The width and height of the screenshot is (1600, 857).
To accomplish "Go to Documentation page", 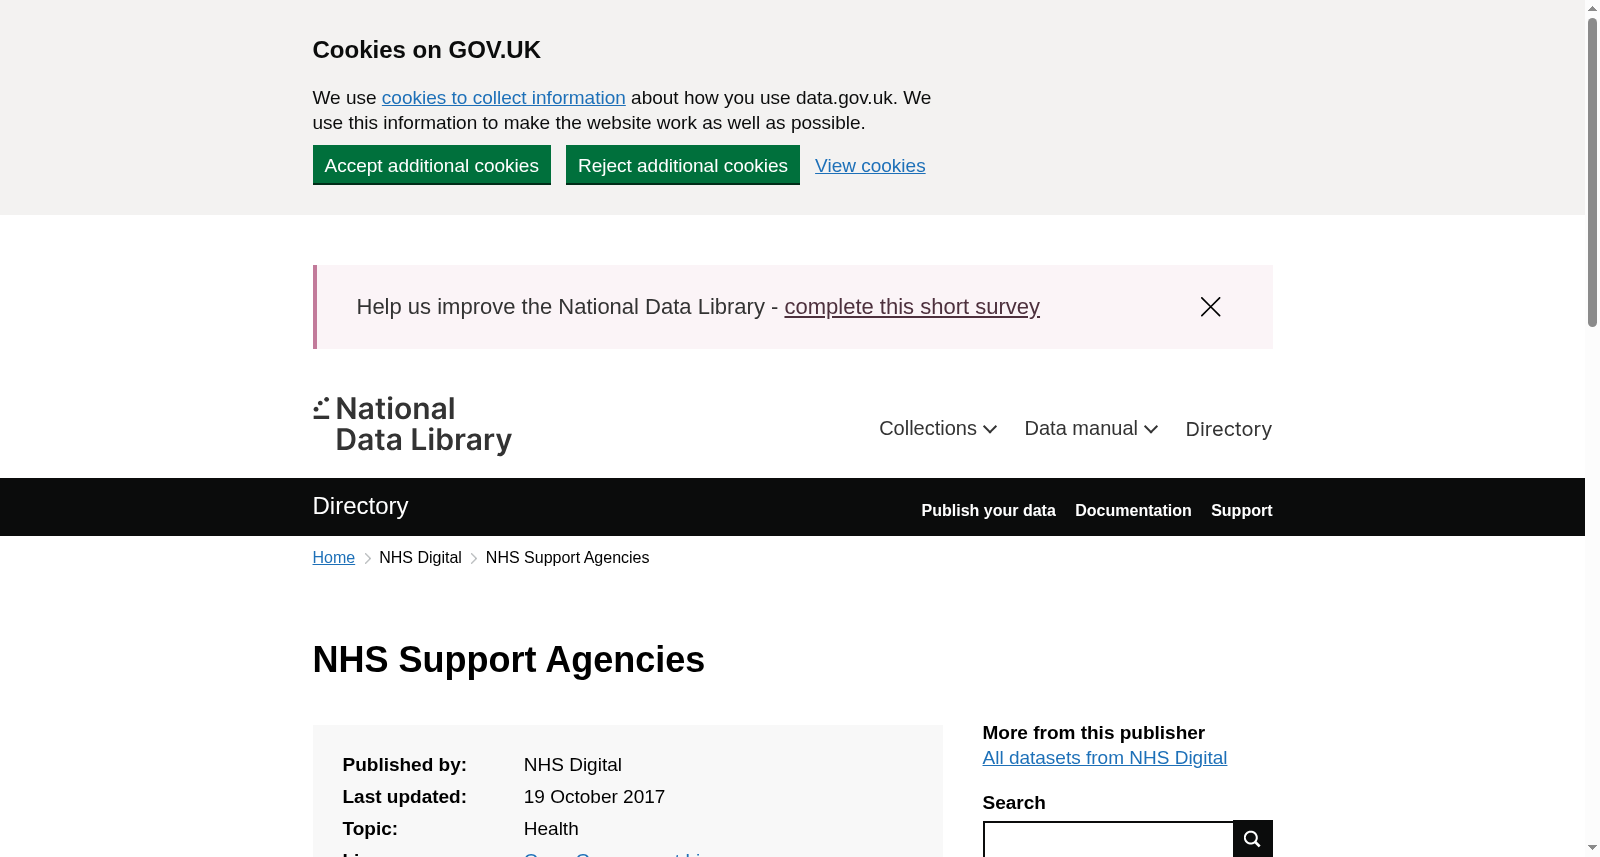I will tap(1133, 510).
